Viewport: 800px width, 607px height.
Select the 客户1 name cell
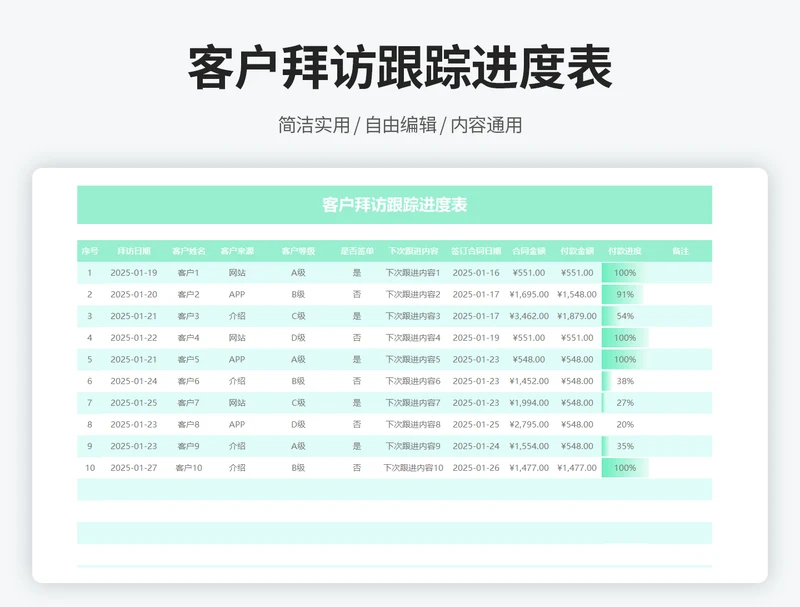pyautogui.click(x=189, y=273)
